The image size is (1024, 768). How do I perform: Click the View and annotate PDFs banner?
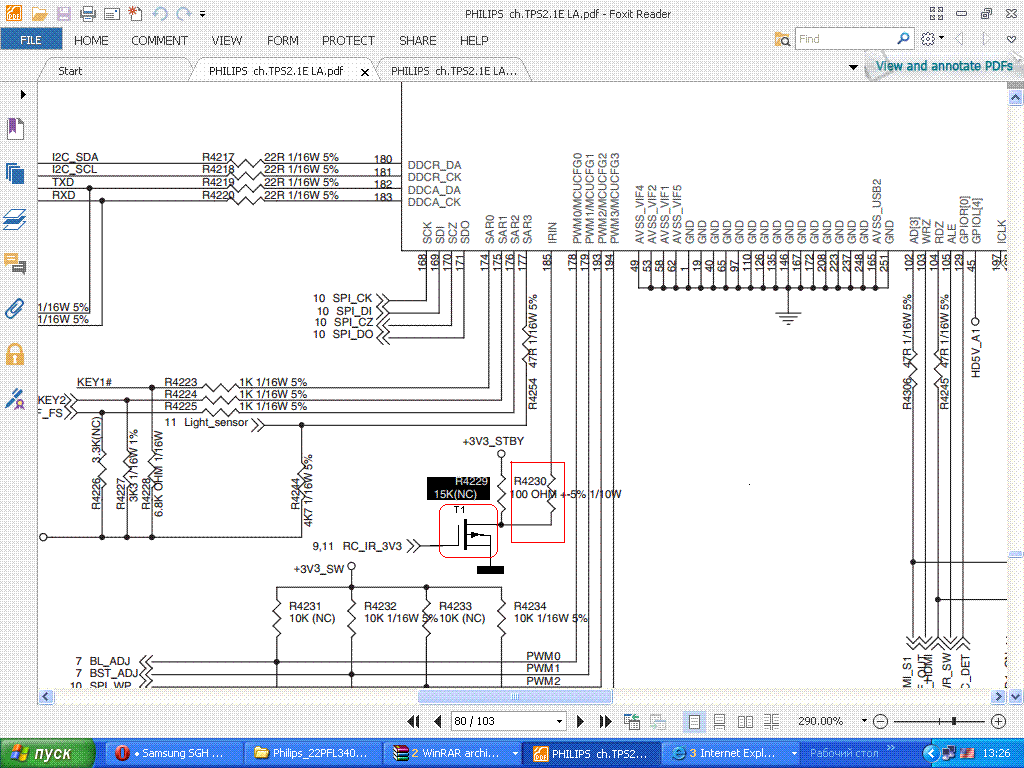click(944, 66)
